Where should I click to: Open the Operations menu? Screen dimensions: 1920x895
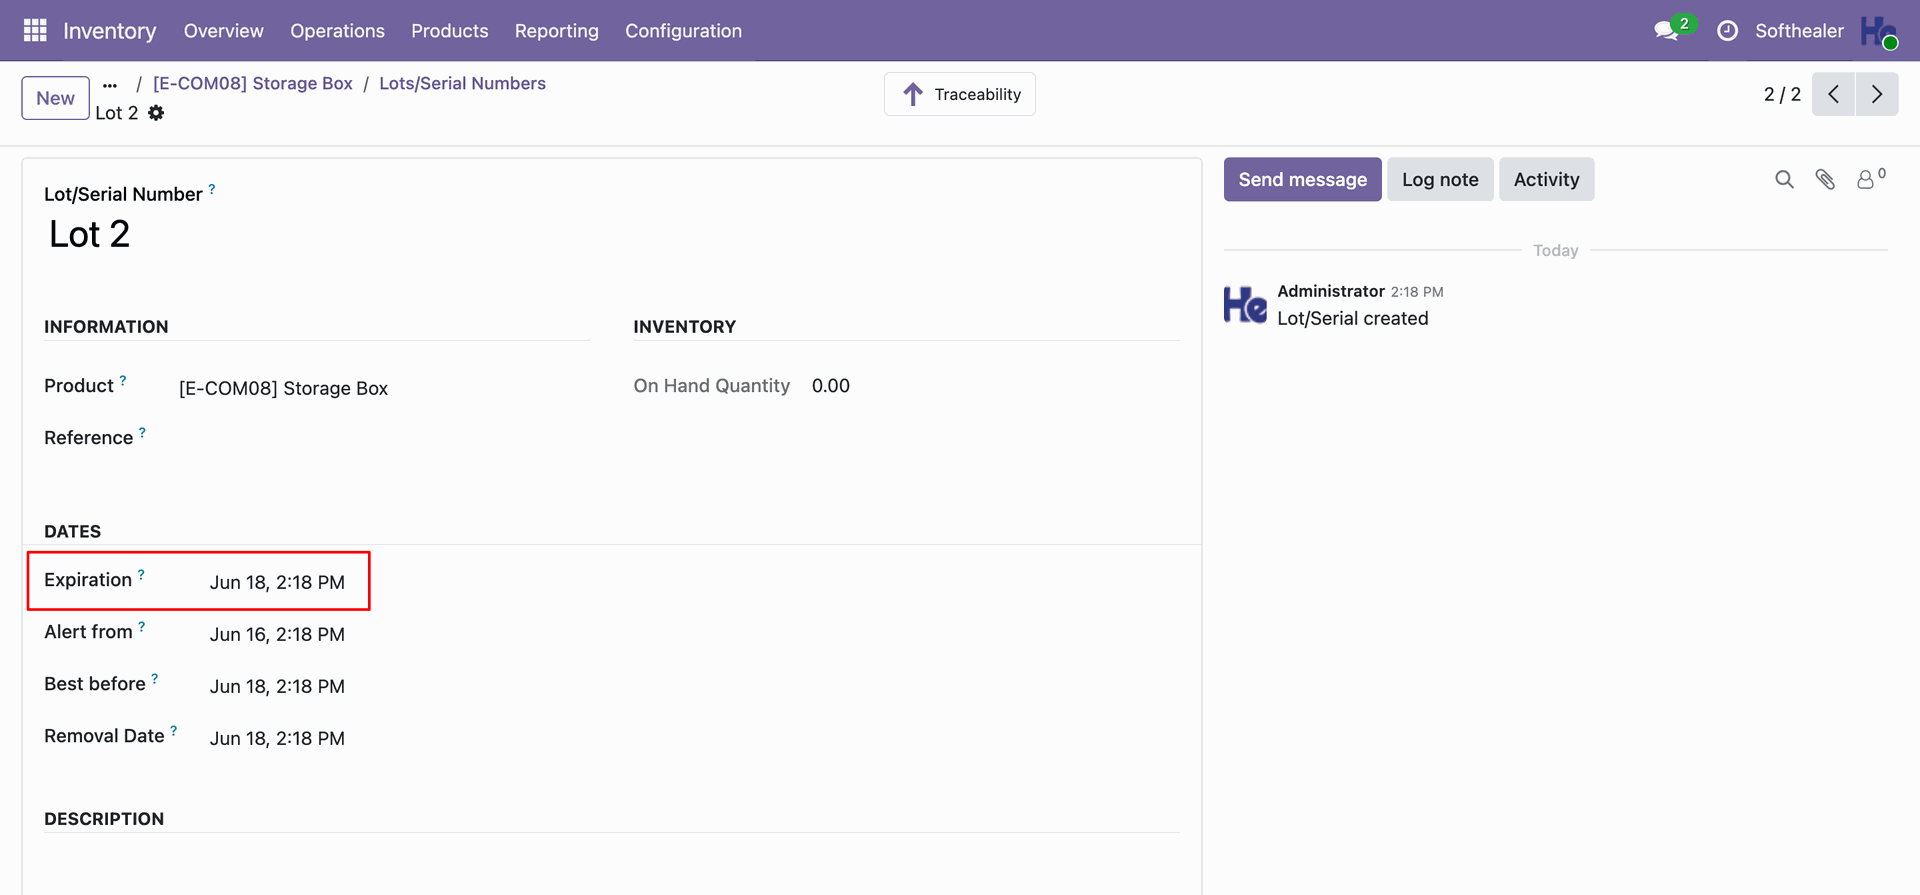point(338,31)
